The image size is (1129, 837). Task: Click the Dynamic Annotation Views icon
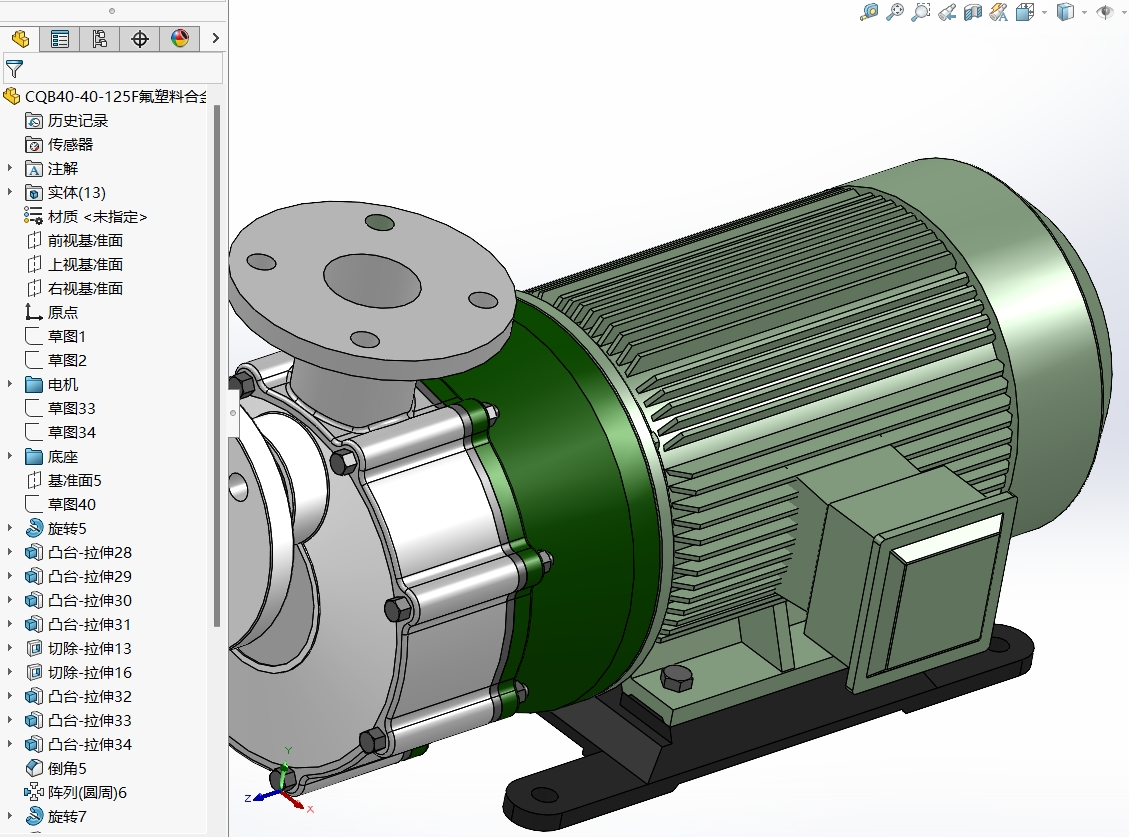[999, 12]
